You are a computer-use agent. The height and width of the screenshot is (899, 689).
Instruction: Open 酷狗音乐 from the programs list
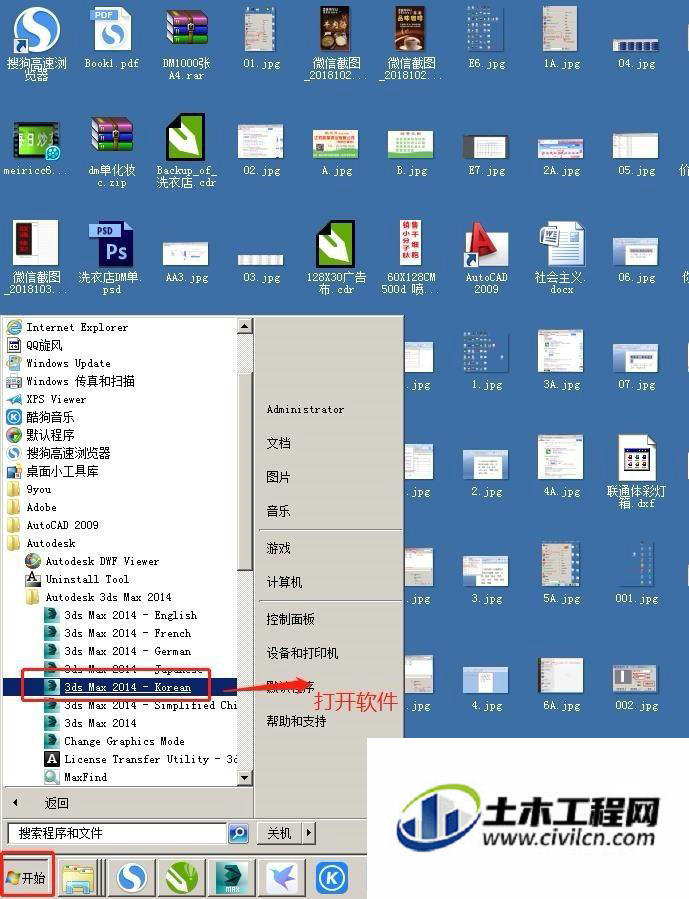(50, 417)
